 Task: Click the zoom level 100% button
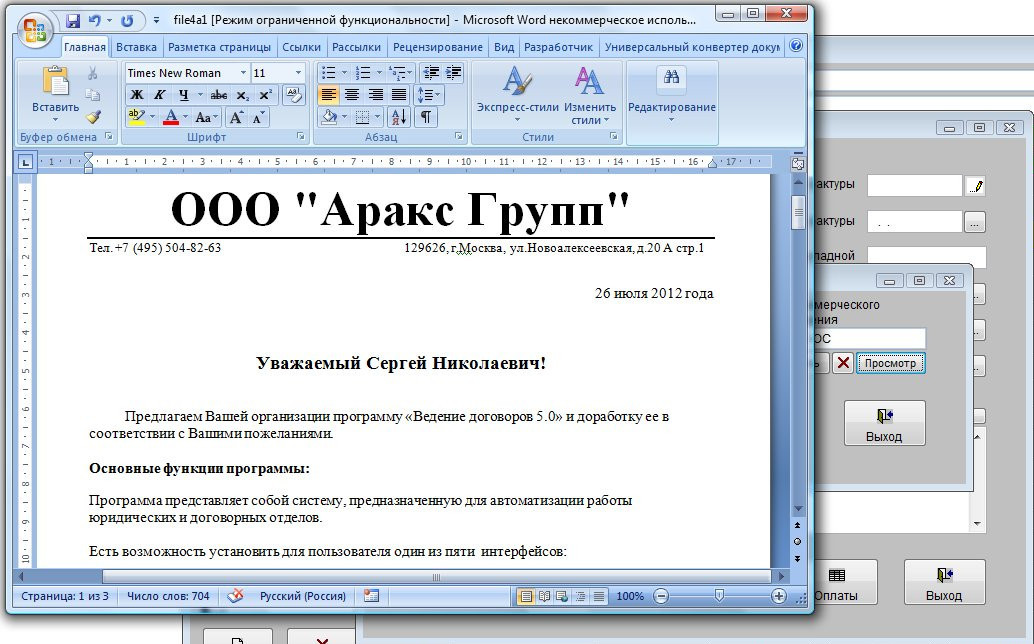[x=630, y=596]
